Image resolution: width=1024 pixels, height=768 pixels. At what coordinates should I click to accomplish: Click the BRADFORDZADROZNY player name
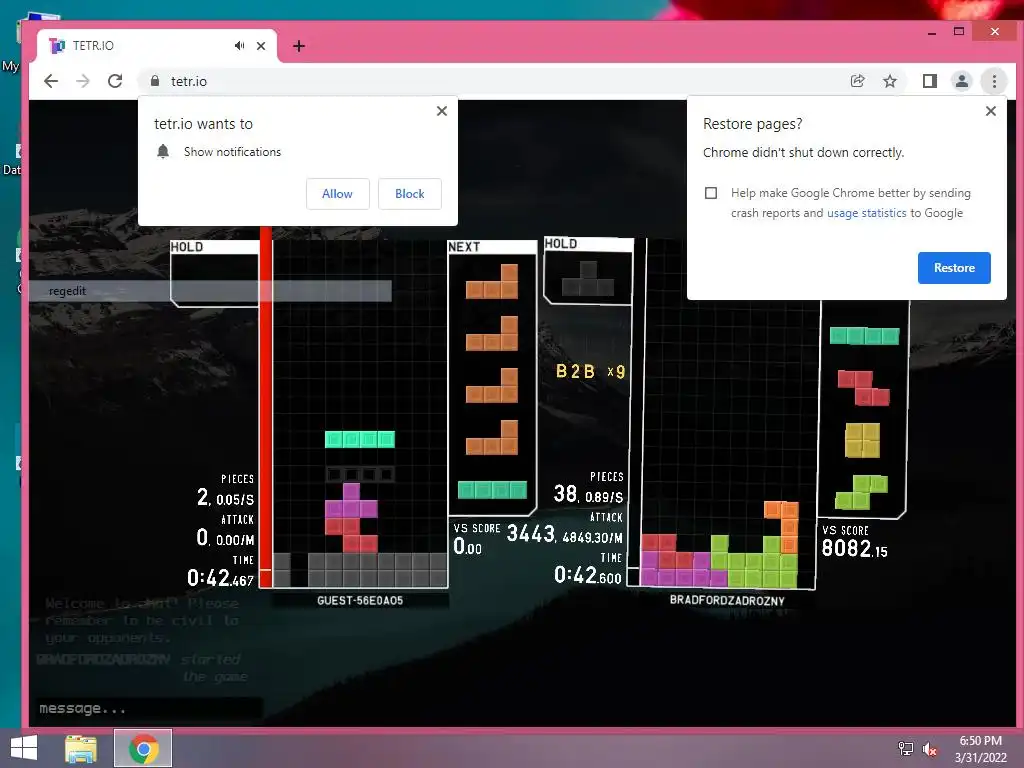(727, 600)
